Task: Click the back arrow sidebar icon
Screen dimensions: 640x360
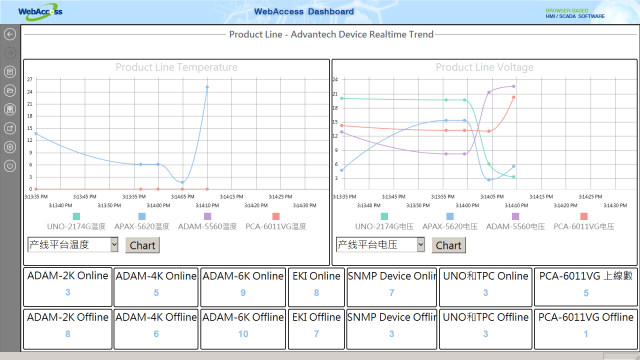Action: (x=10, y=34)
